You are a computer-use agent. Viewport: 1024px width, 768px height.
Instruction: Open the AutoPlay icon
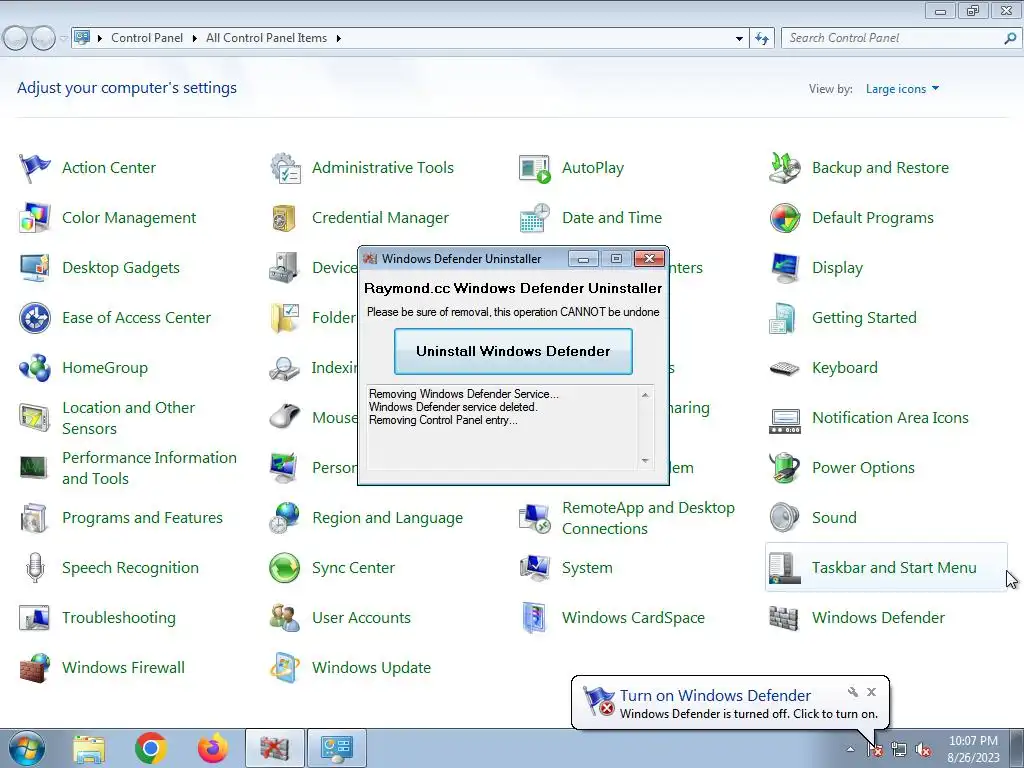click(535, 168)
